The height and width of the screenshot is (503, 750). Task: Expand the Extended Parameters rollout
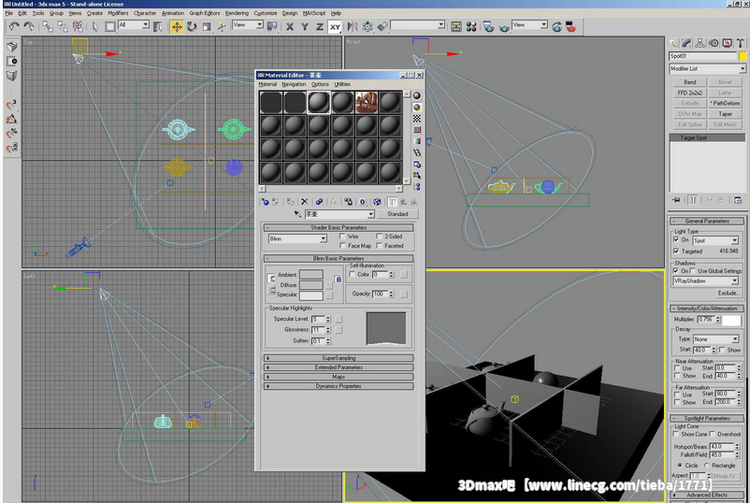(x=339, y=367)
